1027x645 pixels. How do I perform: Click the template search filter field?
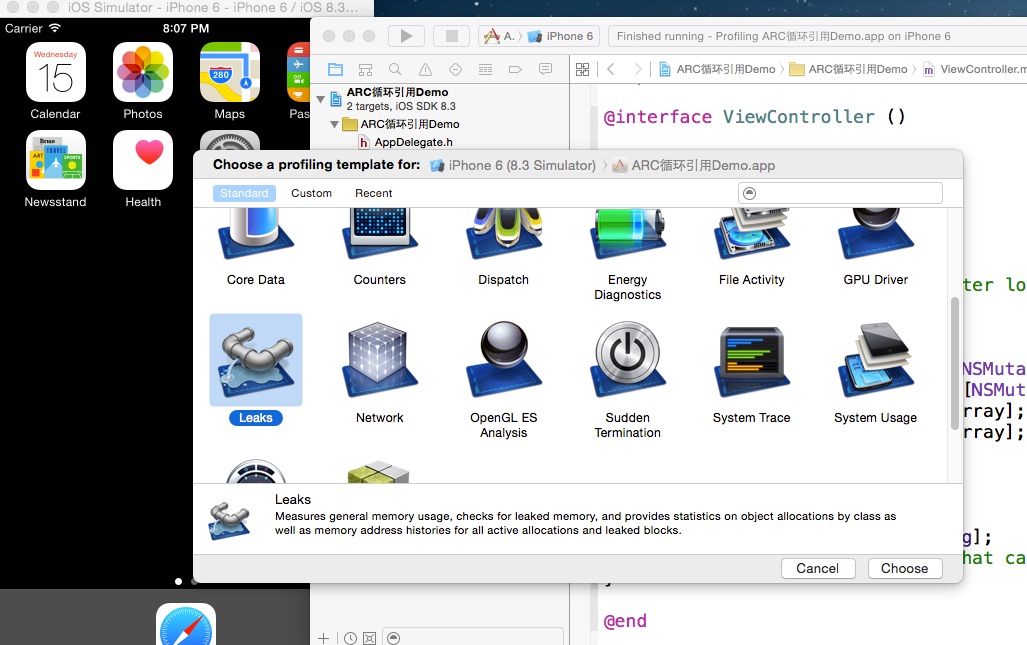[x=840, y=193]
